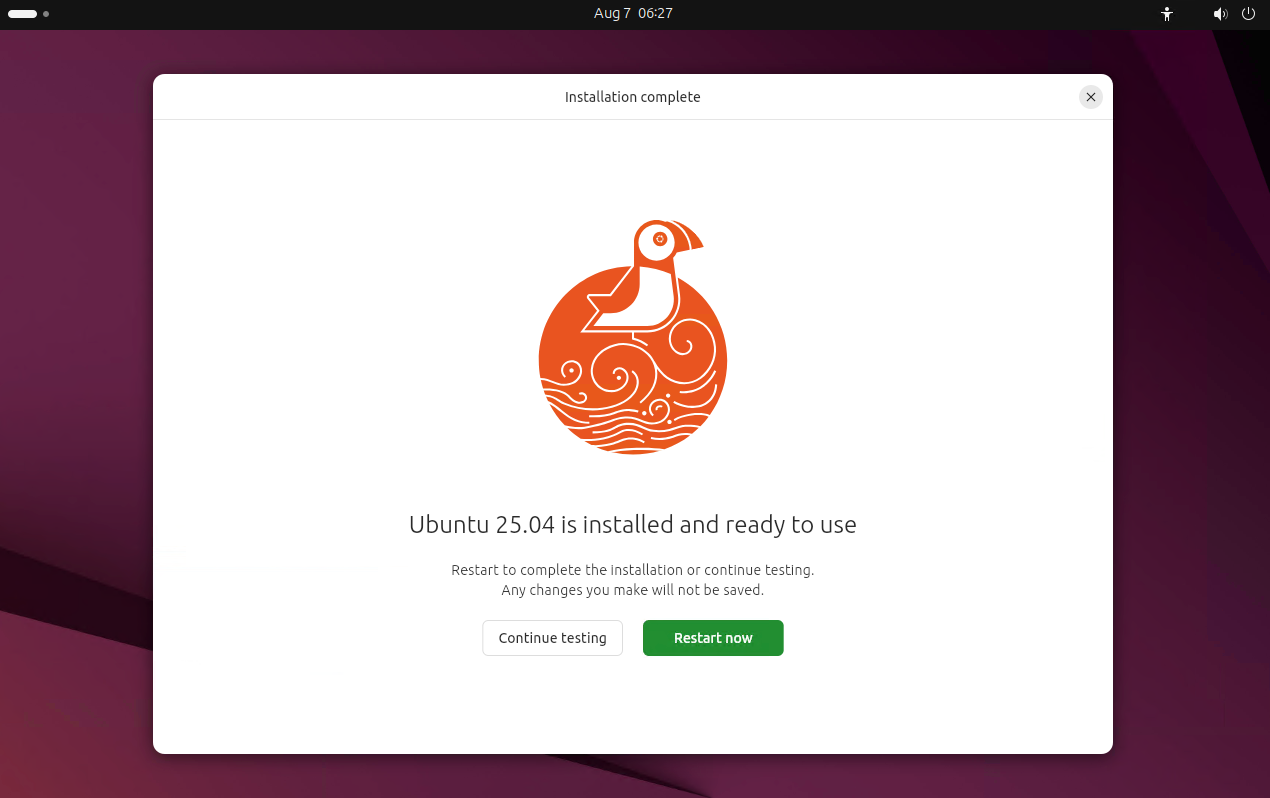The height and width of the screenshot is (798, 1270).
Task: Open the clock showing Aug 7 06:27
Action: coord(633,13)
